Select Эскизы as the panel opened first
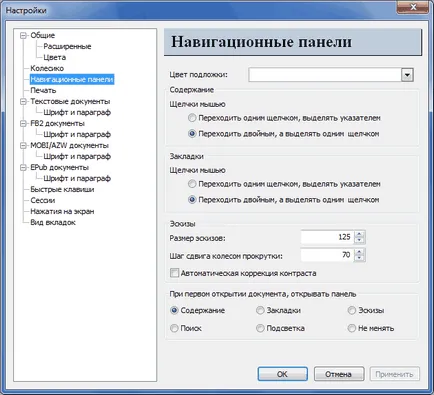The height and width of the screenshot is (395, 434). [352, 310]
